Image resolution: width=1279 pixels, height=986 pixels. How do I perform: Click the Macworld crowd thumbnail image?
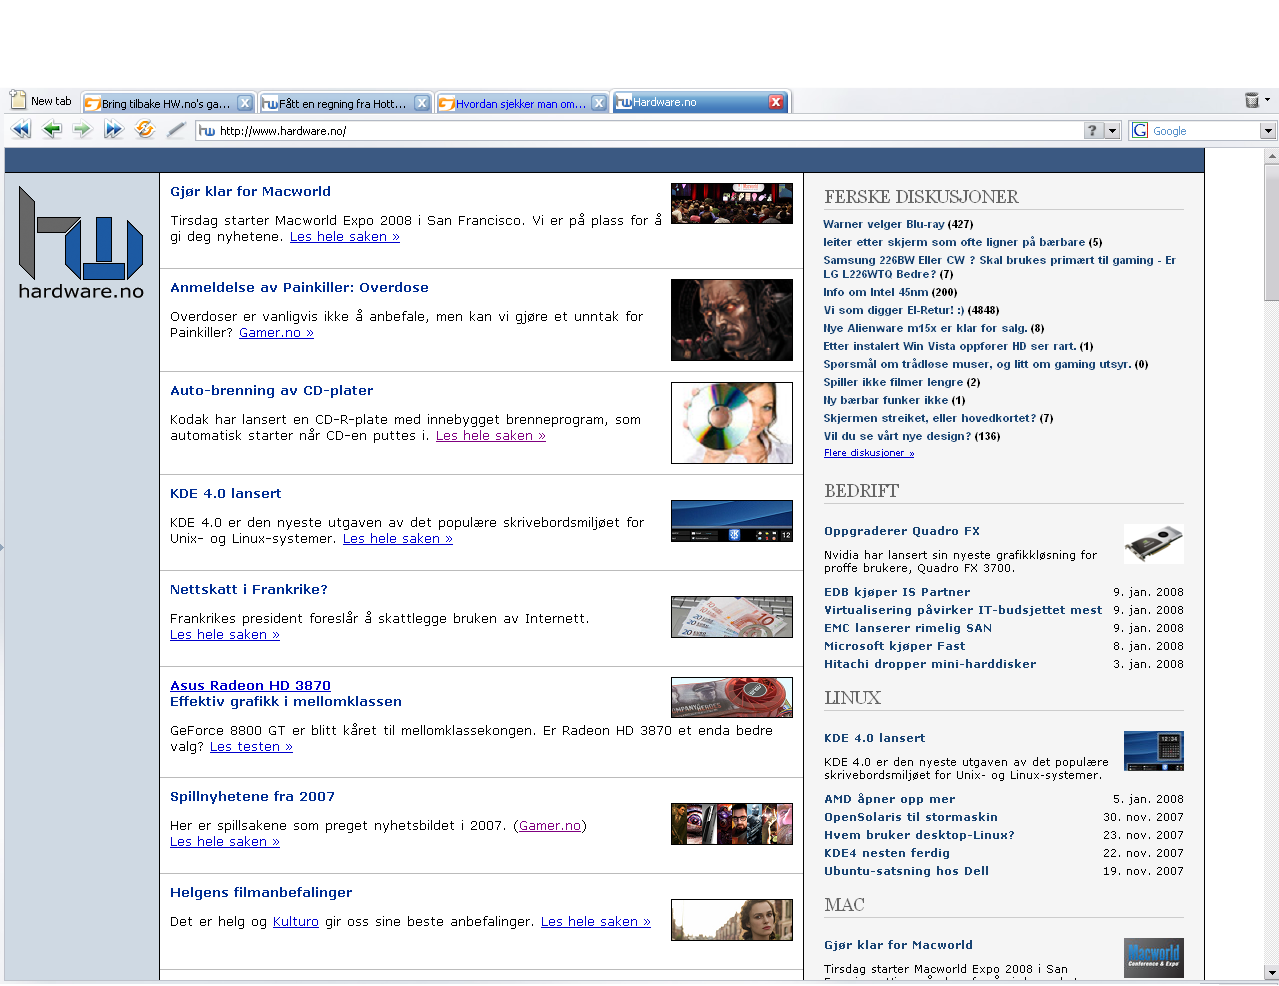tap(732, 203)
